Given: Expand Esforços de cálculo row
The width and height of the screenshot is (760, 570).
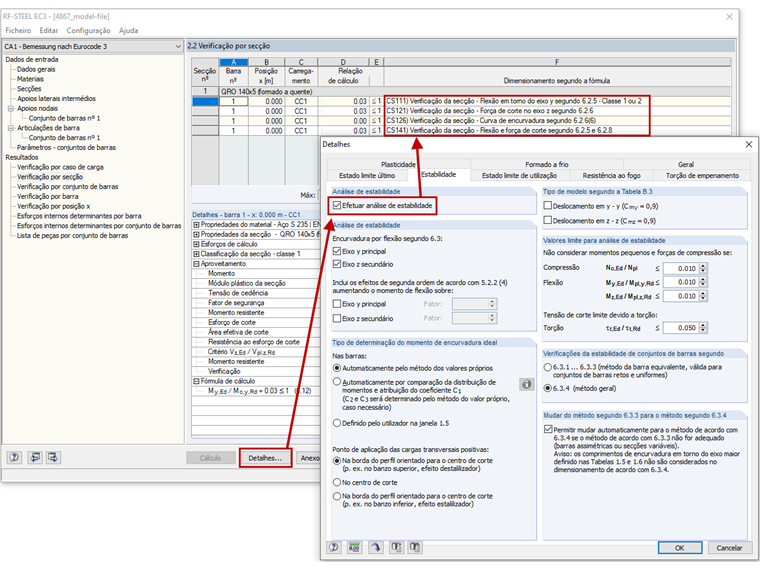Looking at the screenshot, I should click(196, 244).
